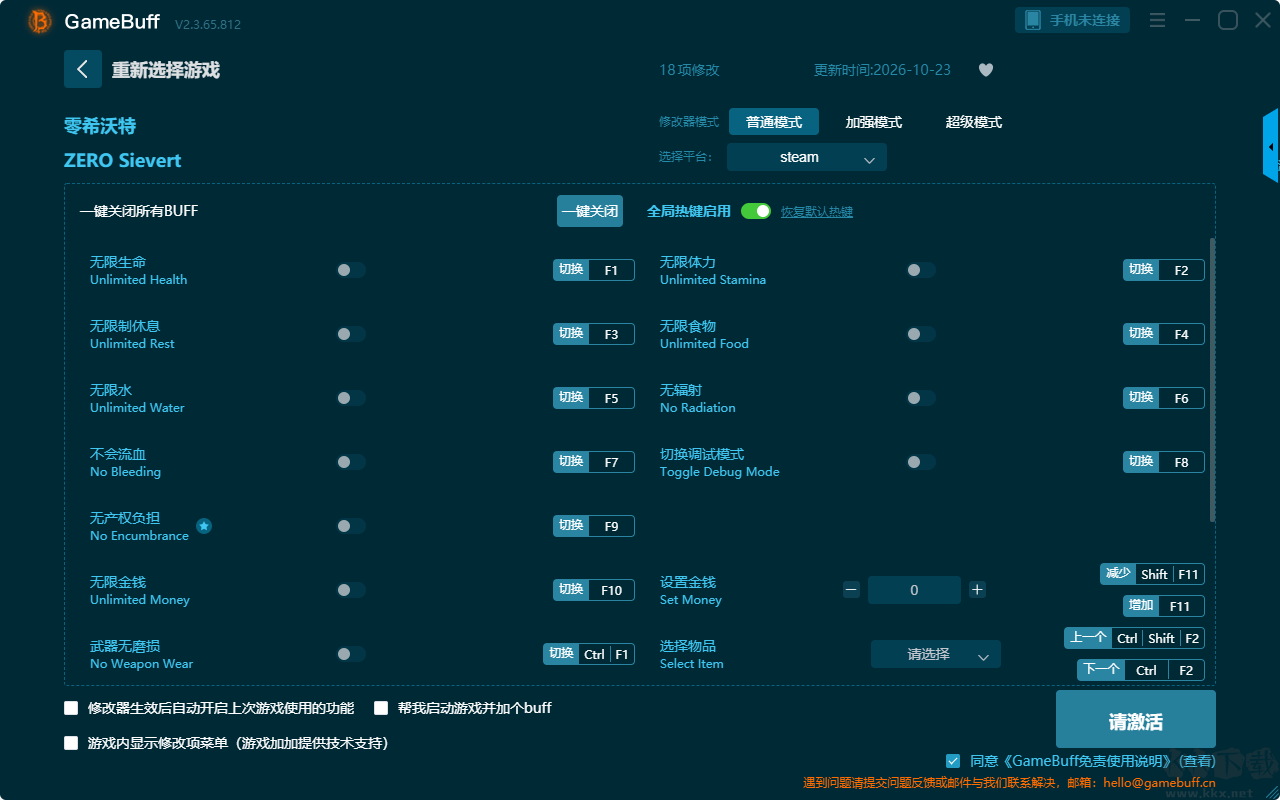Screen dimensions: 1280x800
Task: Click the Ctrl F1 hotkey for No Weapon Wear
Action: point(589,654)
